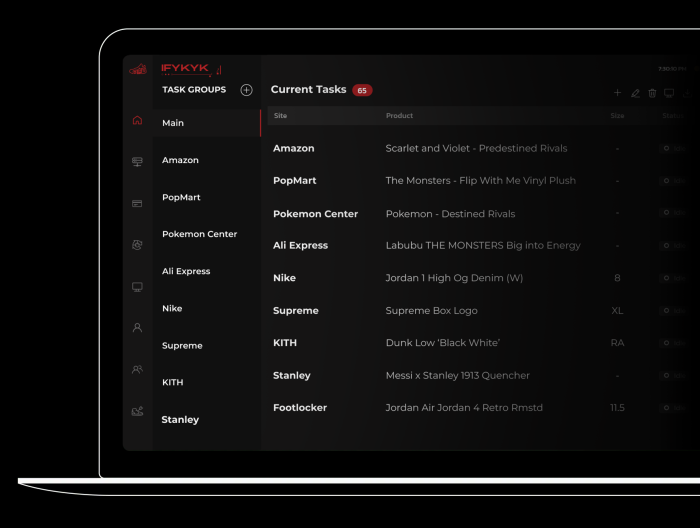The image size is (700, 528).
Task: Click the Product column header
Action: pos(399,116)
